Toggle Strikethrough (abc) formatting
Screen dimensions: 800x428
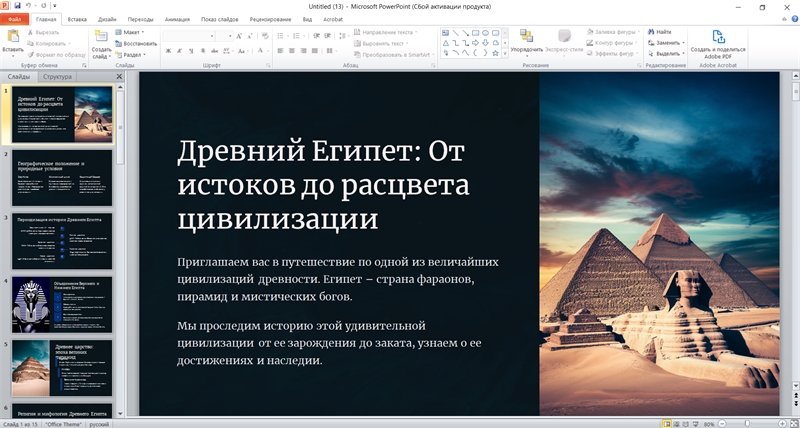214,51
